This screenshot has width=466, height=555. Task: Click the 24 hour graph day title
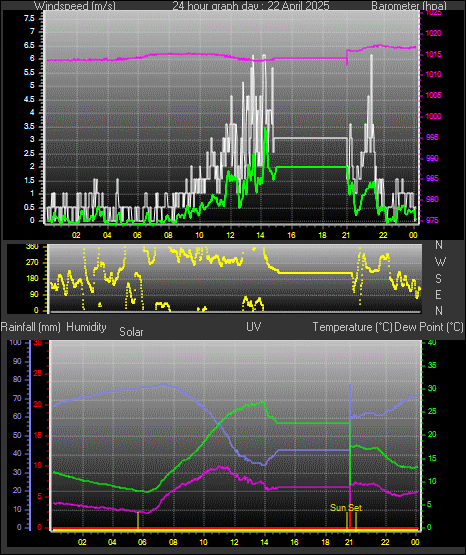click(251, 6)
